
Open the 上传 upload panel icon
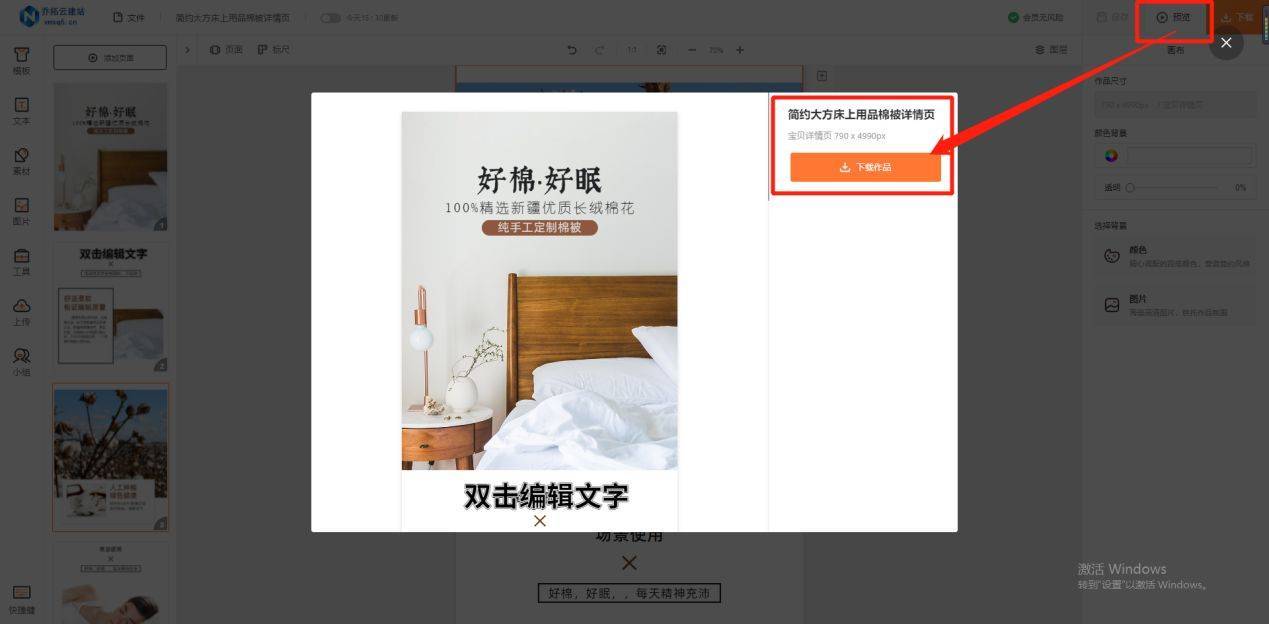coord(21,312)
